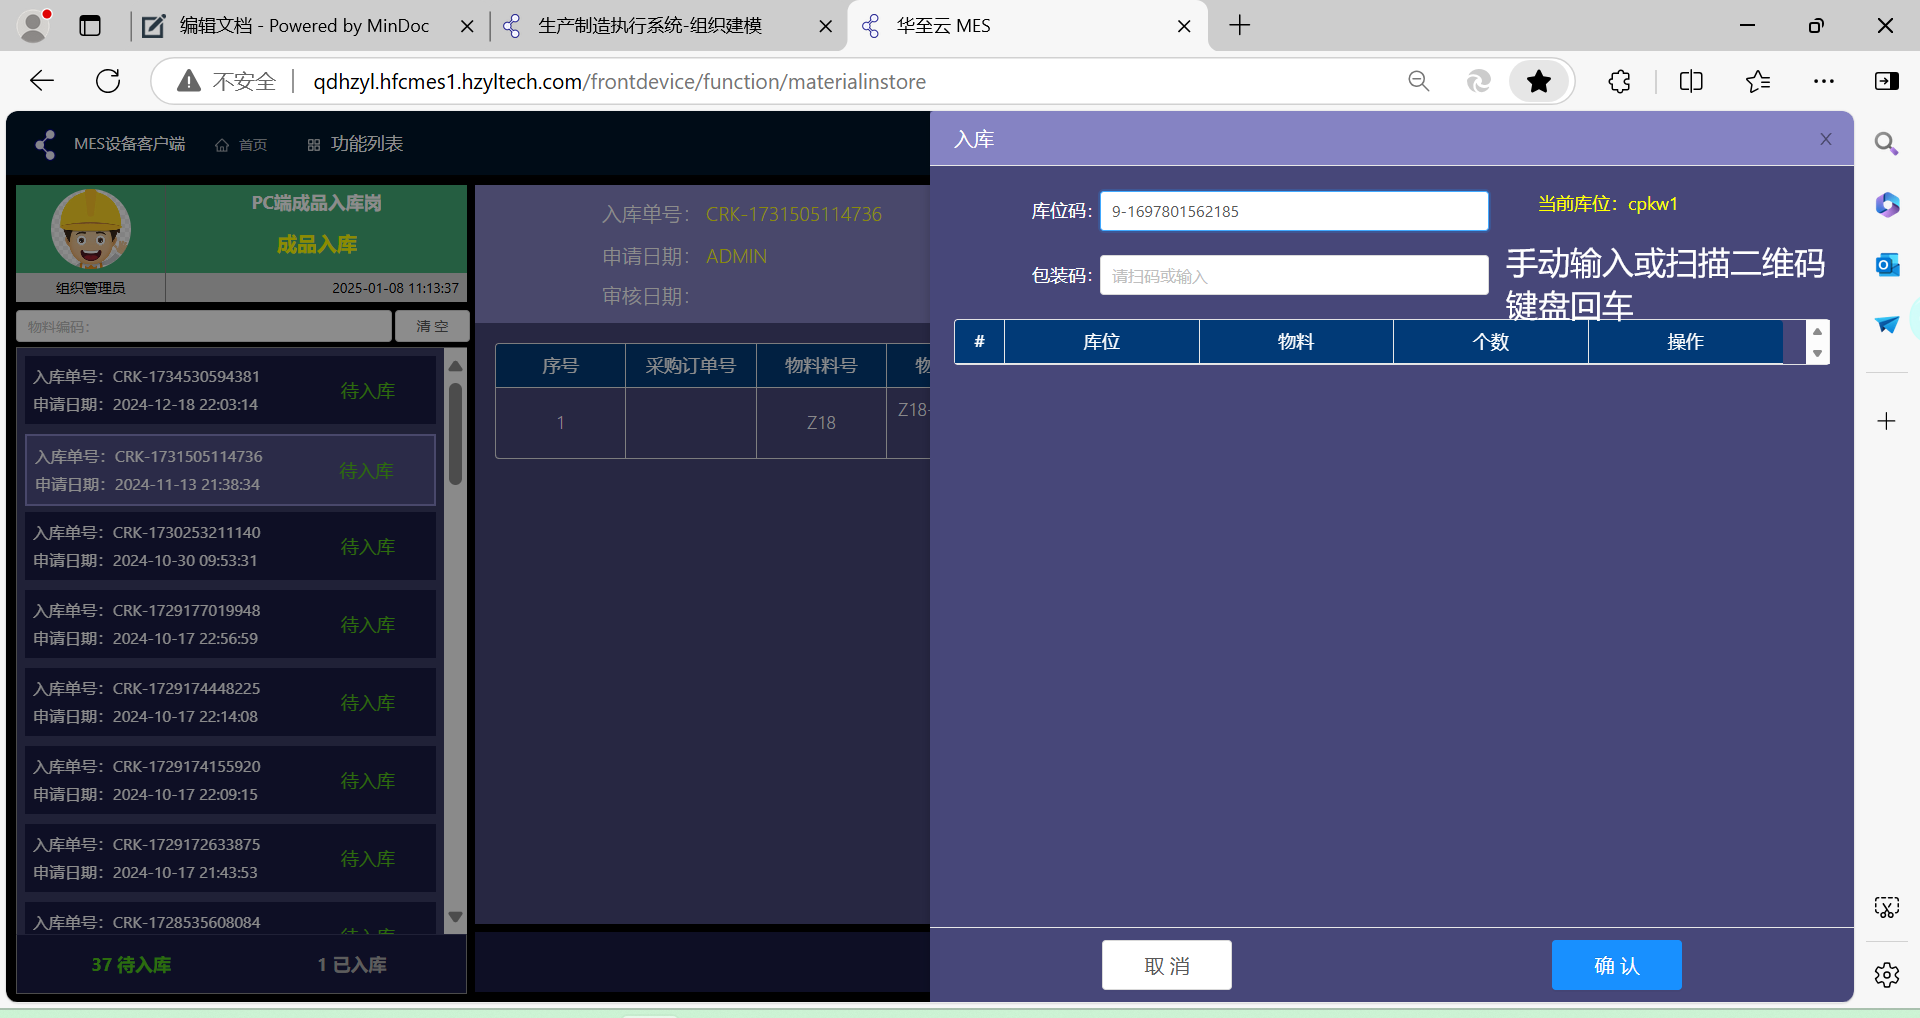Close the 编辑文档 MinDoc tab
The height and width of the screenshot is (1018, 1920).
(467, 26)
